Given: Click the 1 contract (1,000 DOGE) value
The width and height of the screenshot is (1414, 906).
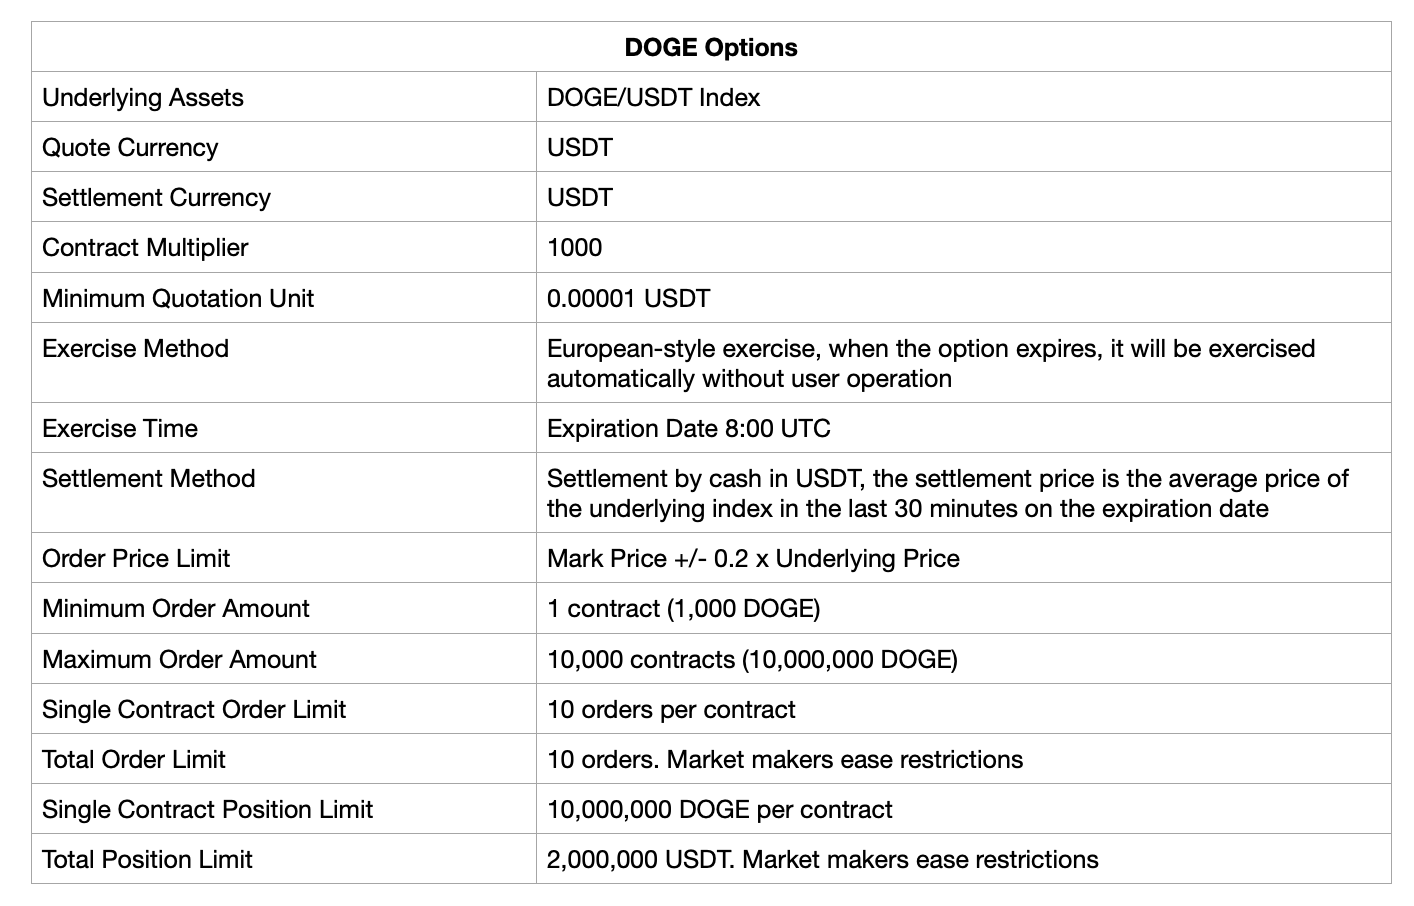Looking at the screenshot, I should (683, 609).
